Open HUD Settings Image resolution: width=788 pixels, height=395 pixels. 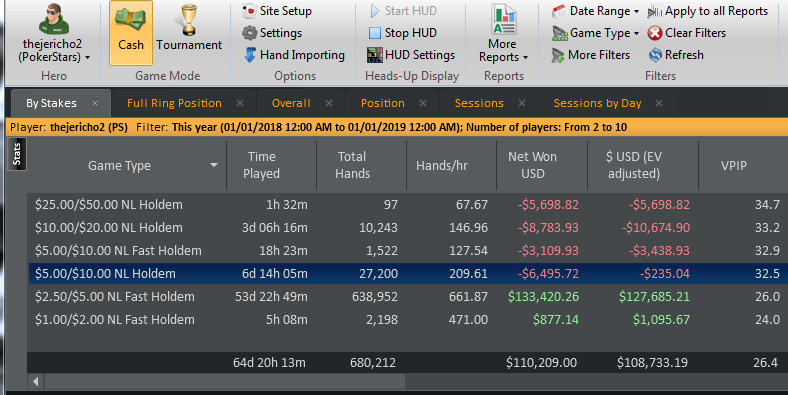(411, 55)
